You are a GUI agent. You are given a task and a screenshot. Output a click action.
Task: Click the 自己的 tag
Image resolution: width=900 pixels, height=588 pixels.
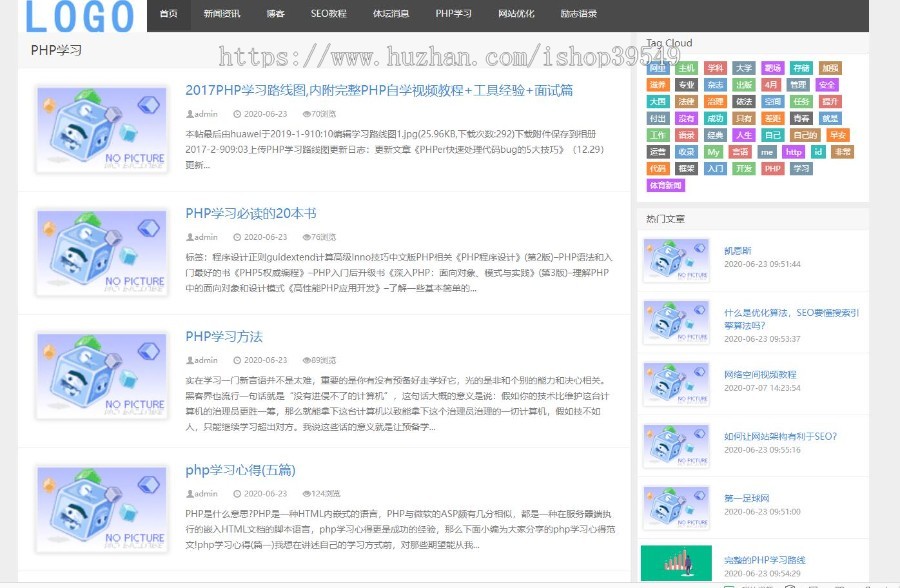pos(805,135)
